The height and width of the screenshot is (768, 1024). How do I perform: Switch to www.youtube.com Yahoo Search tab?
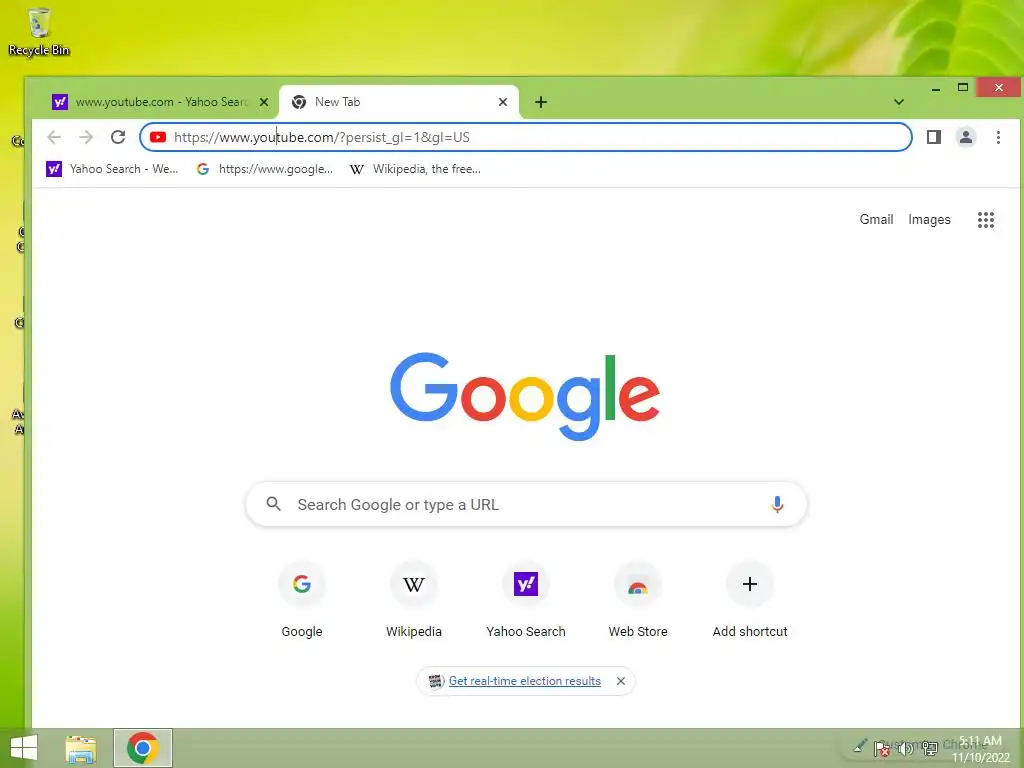[160, 102]
